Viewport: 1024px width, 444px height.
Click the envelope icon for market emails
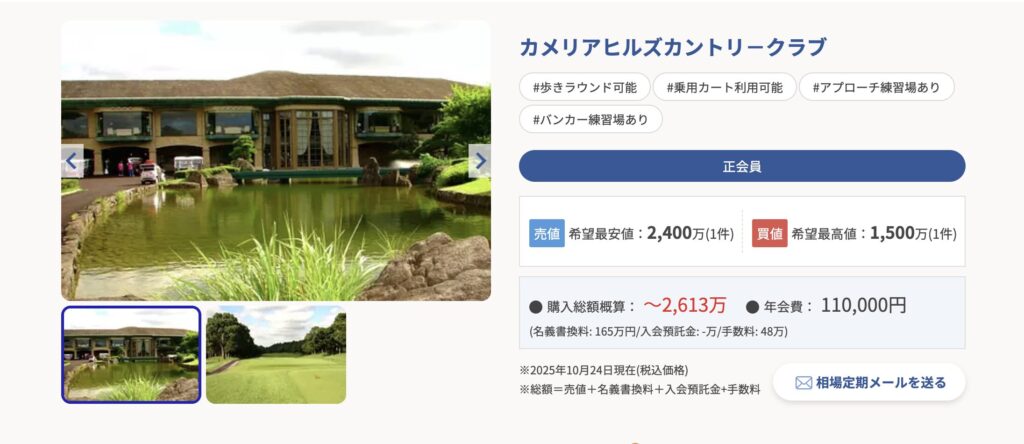click(x=803, y=382)
